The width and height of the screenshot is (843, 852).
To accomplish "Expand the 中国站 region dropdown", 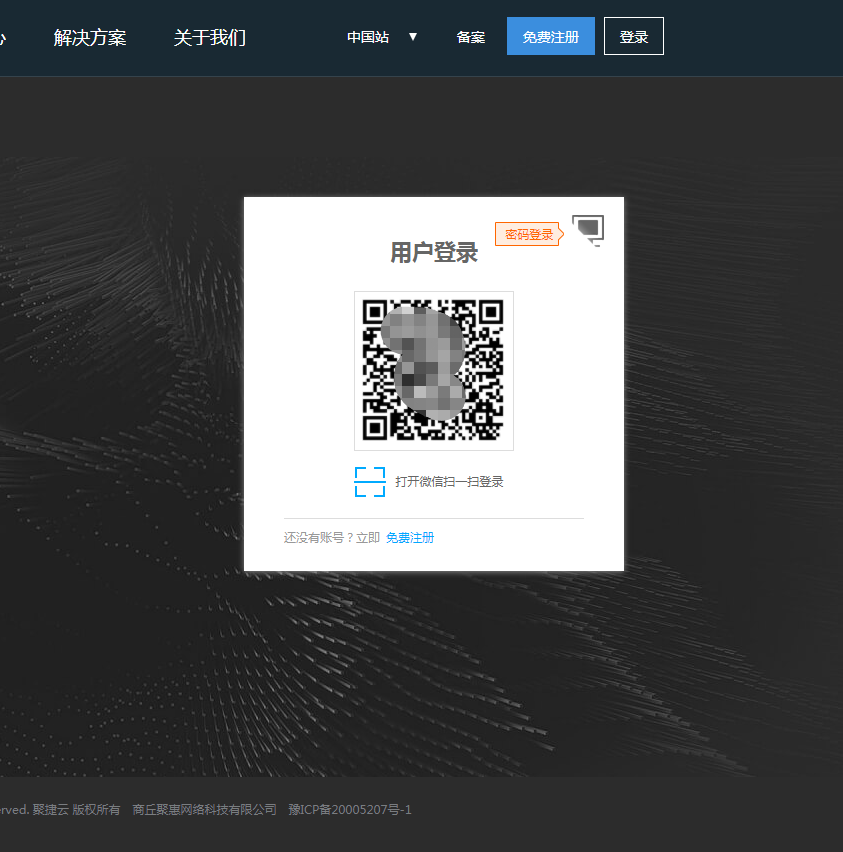I will click(x=368, y=37).
